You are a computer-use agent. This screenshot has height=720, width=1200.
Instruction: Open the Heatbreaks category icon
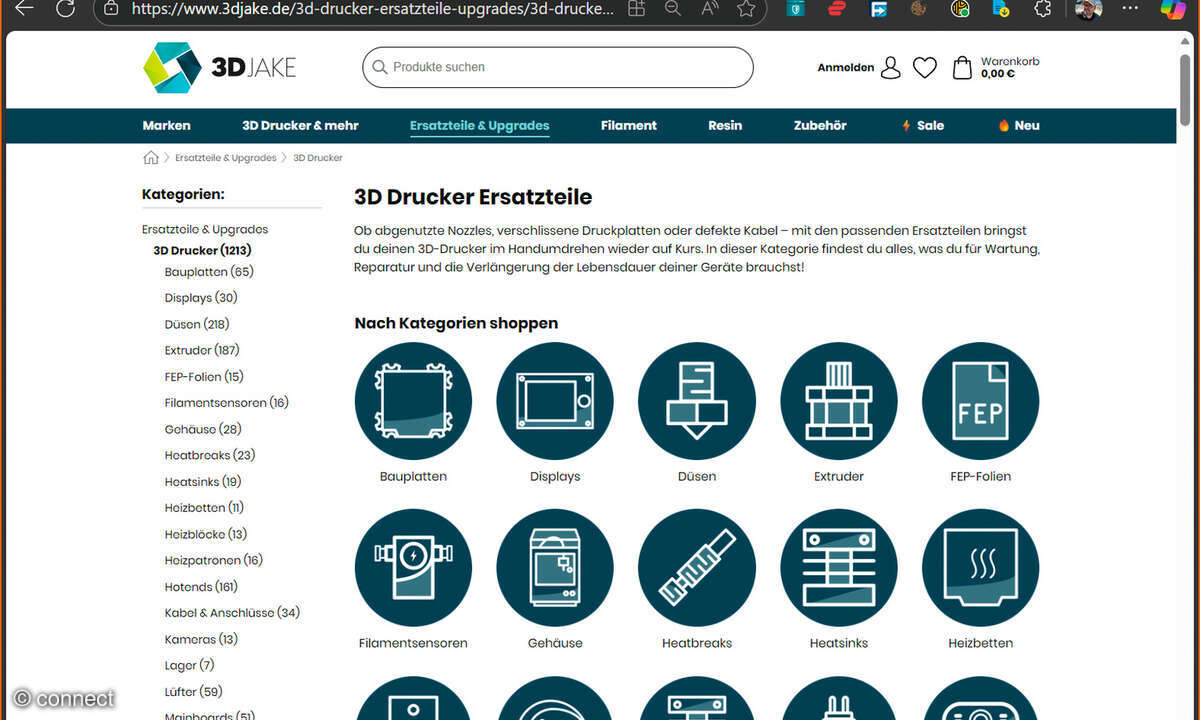697,567
